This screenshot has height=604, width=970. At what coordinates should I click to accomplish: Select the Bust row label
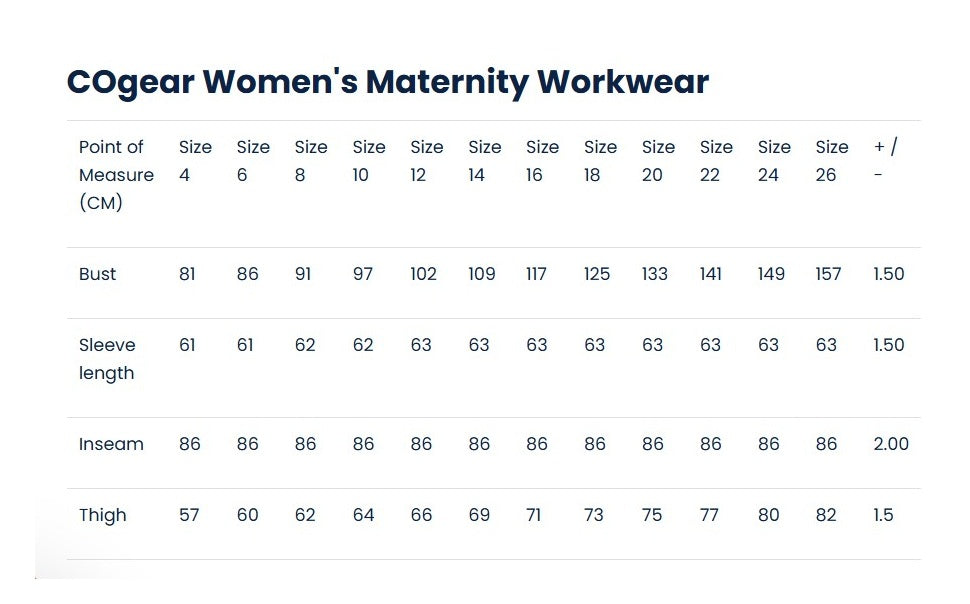[98, 274]
